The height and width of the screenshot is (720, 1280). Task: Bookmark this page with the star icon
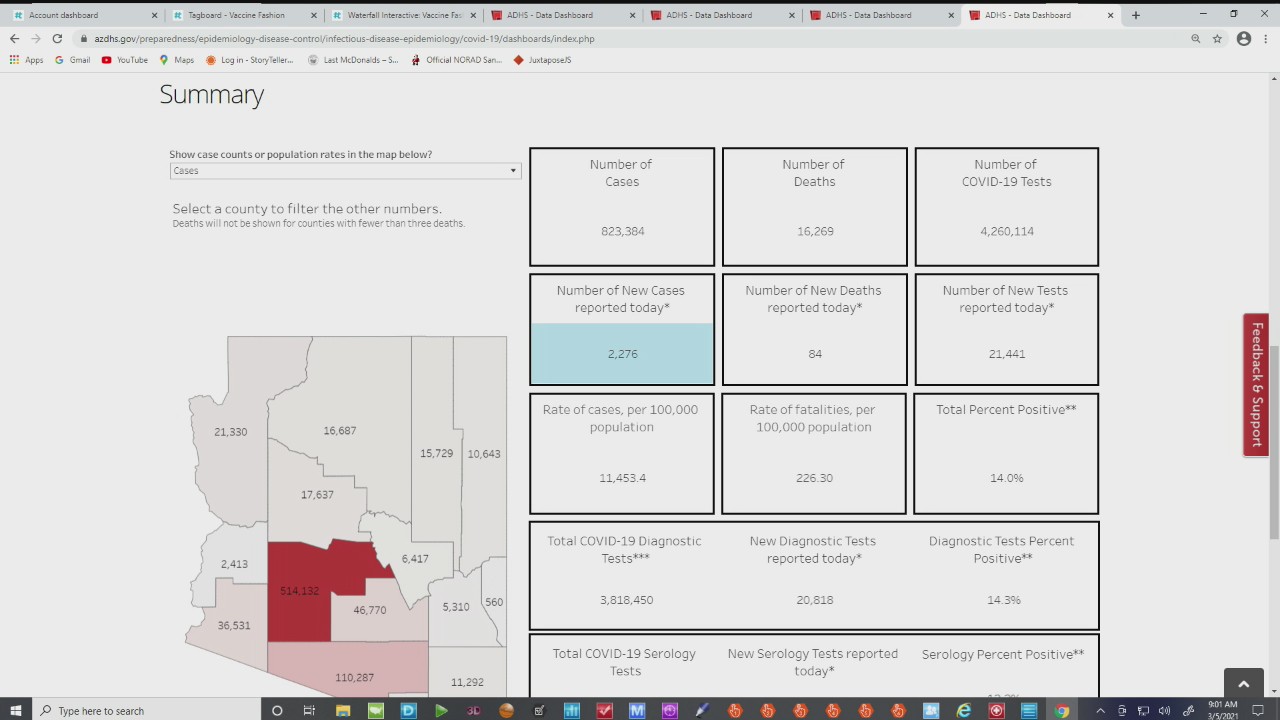click(x=1217, y=38)
